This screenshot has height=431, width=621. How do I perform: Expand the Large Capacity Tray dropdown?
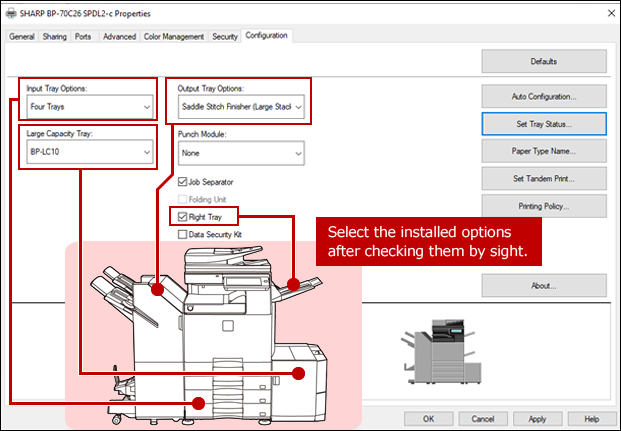(x=89, y=152)
